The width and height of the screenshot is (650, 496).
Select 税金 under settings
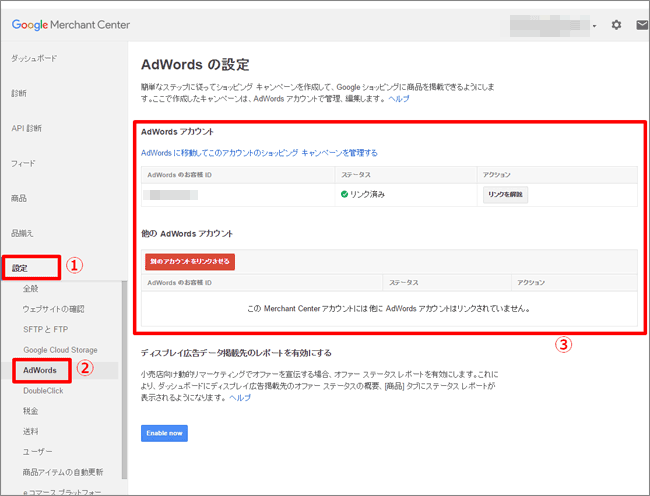tap(31, 411)
